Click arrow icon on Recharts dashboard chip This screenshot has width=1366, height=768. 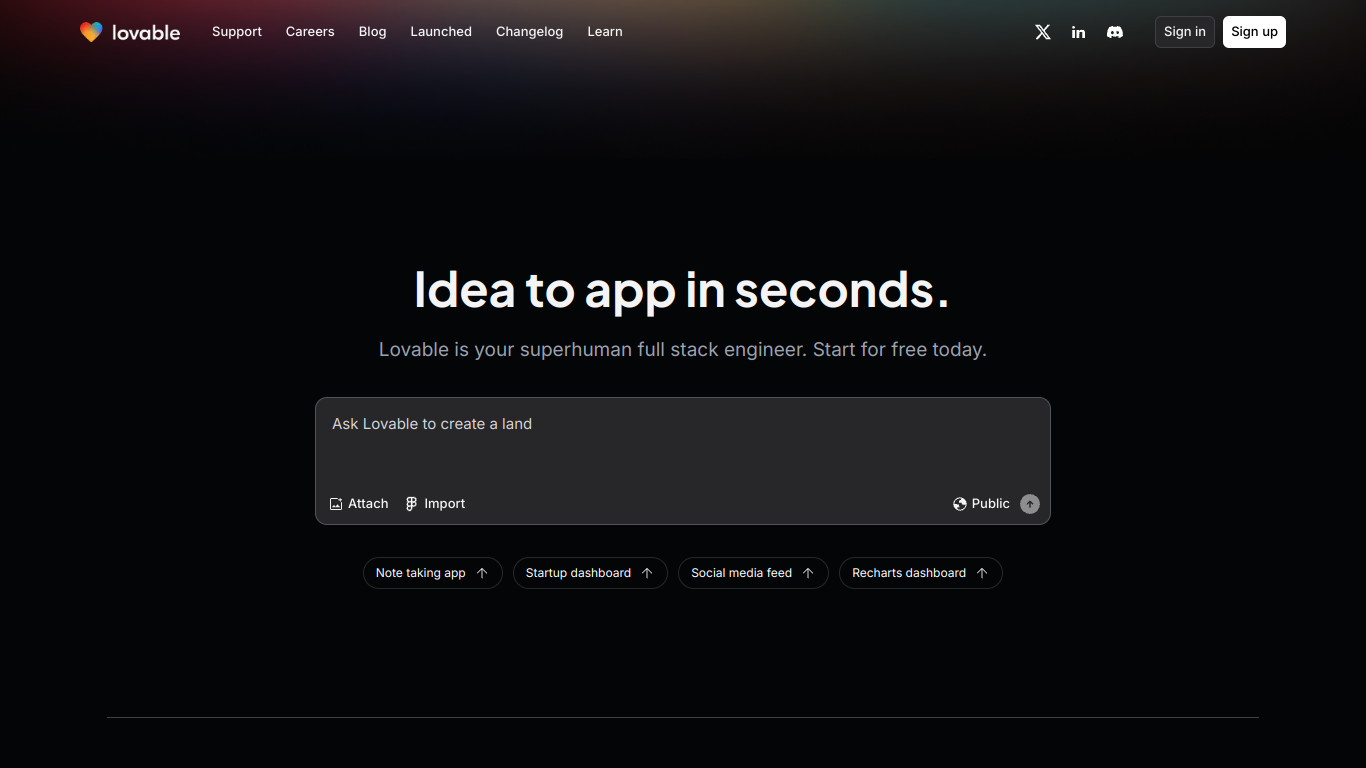tap(982, 573)
